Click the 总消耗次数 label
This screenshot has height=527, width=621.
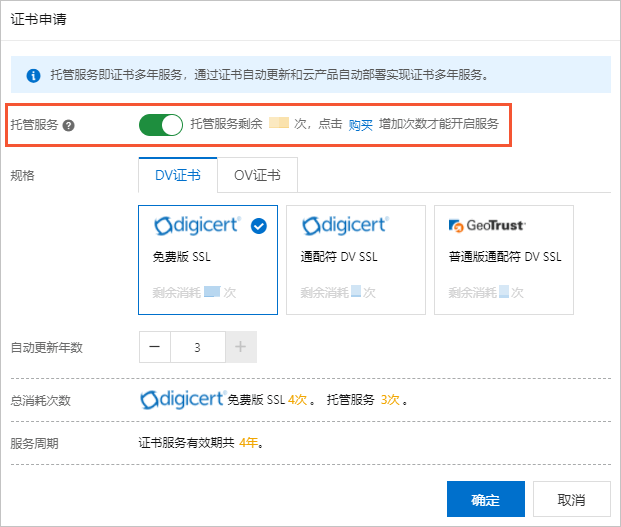pos(41,401)
